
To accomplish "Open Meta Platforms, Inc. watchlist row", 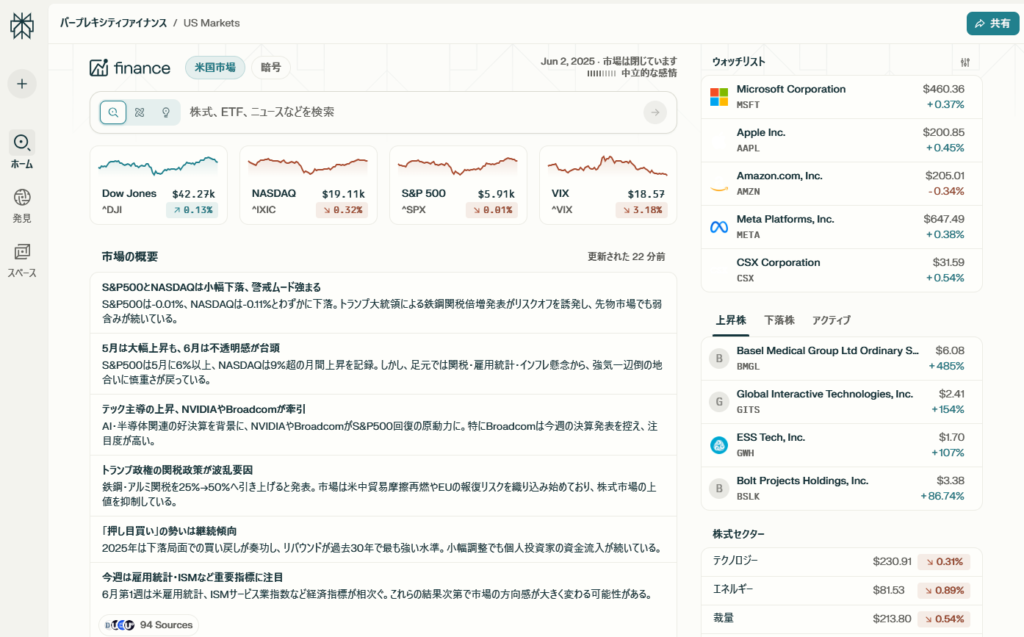I will (841, 227).
